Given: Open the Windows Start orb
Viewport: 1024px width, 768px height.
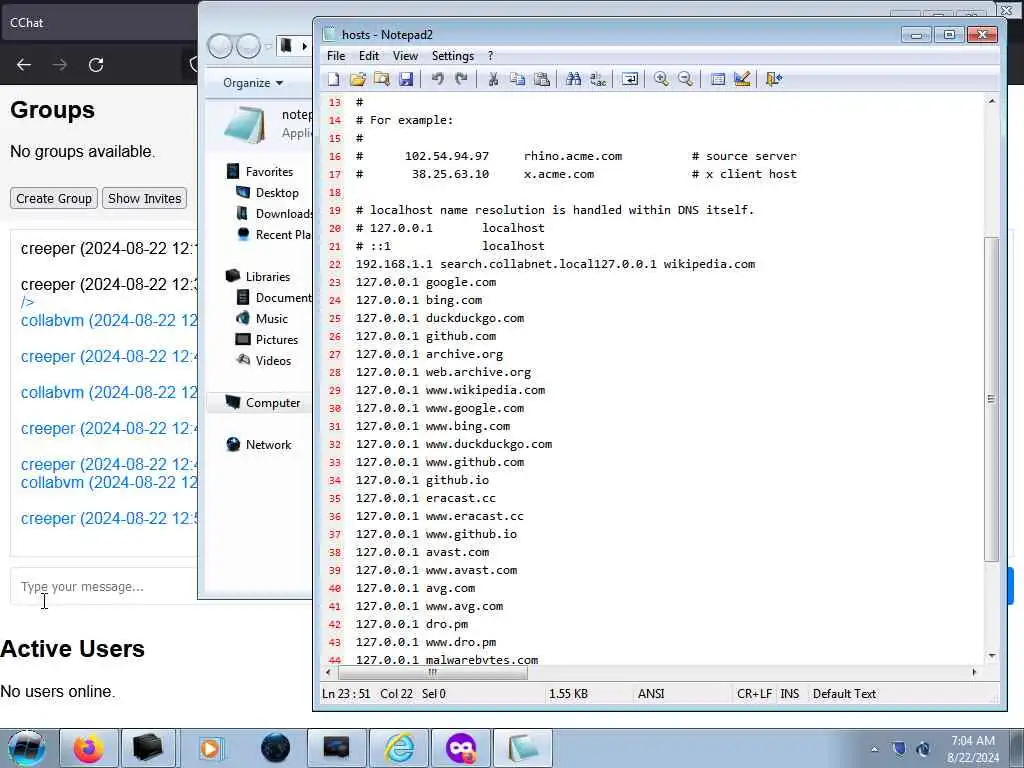Looking at the screenshot, I should (x=27, y=748).
